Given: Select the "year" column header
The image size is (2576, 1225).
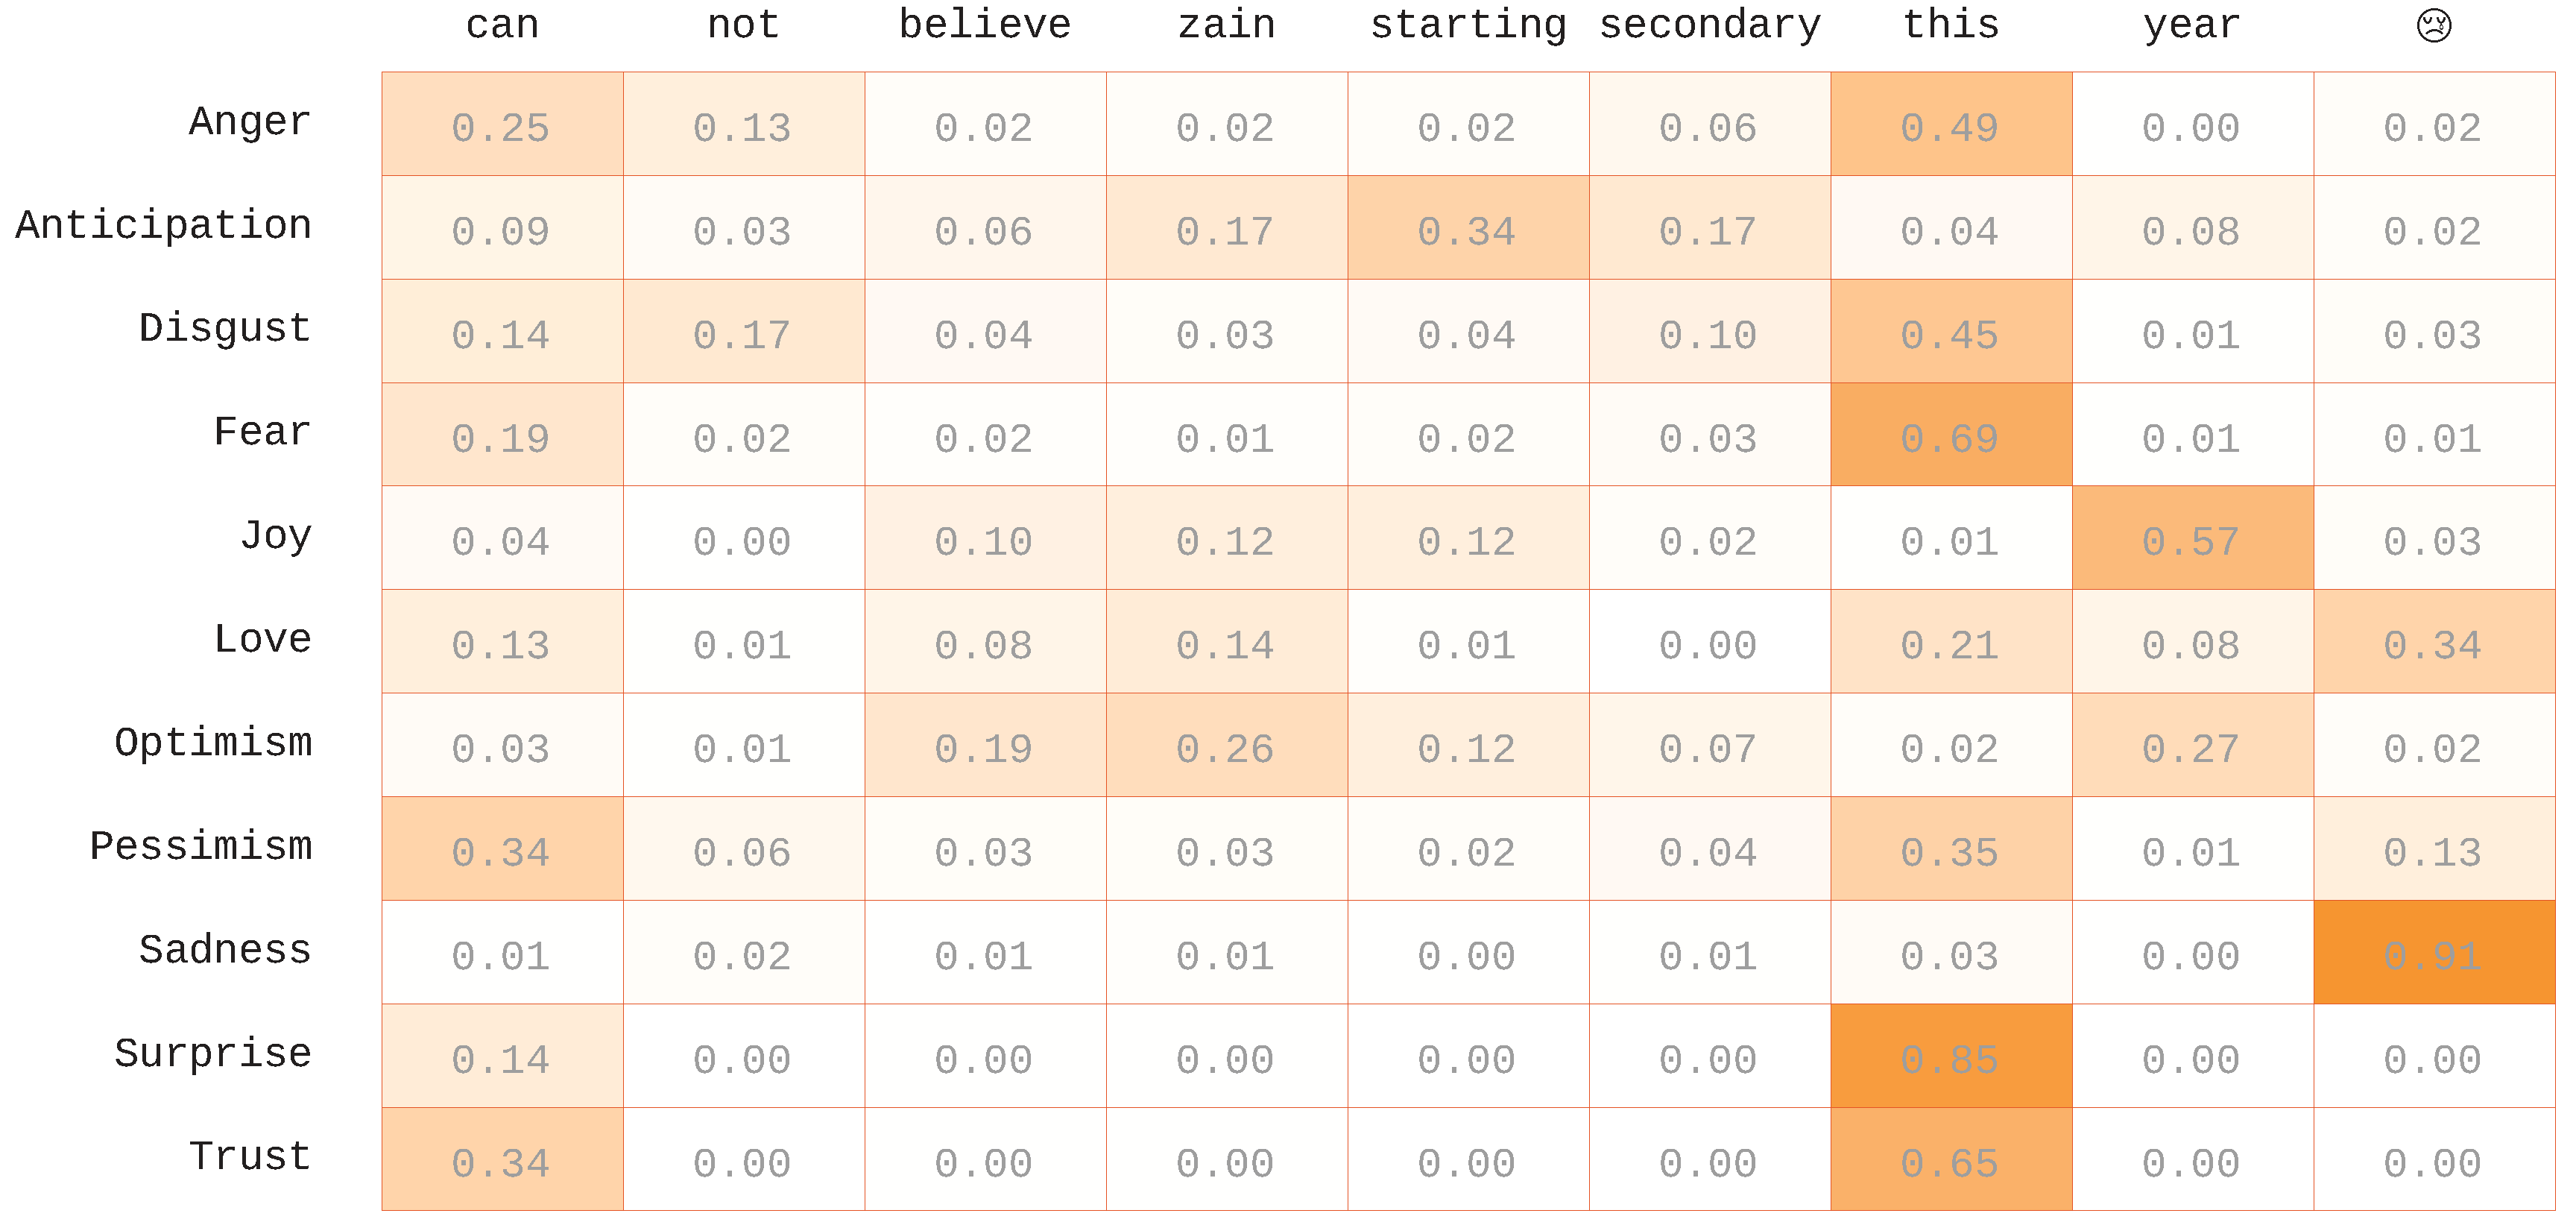Looking at the screenshot, I should pos(2192,25).
